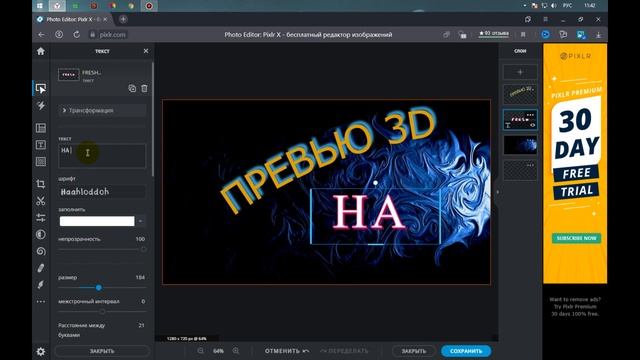The height and width of the screenshot is (360, 640).
Task: Open the lightning-bolt quick tools icon
Action: pos(41,106)
